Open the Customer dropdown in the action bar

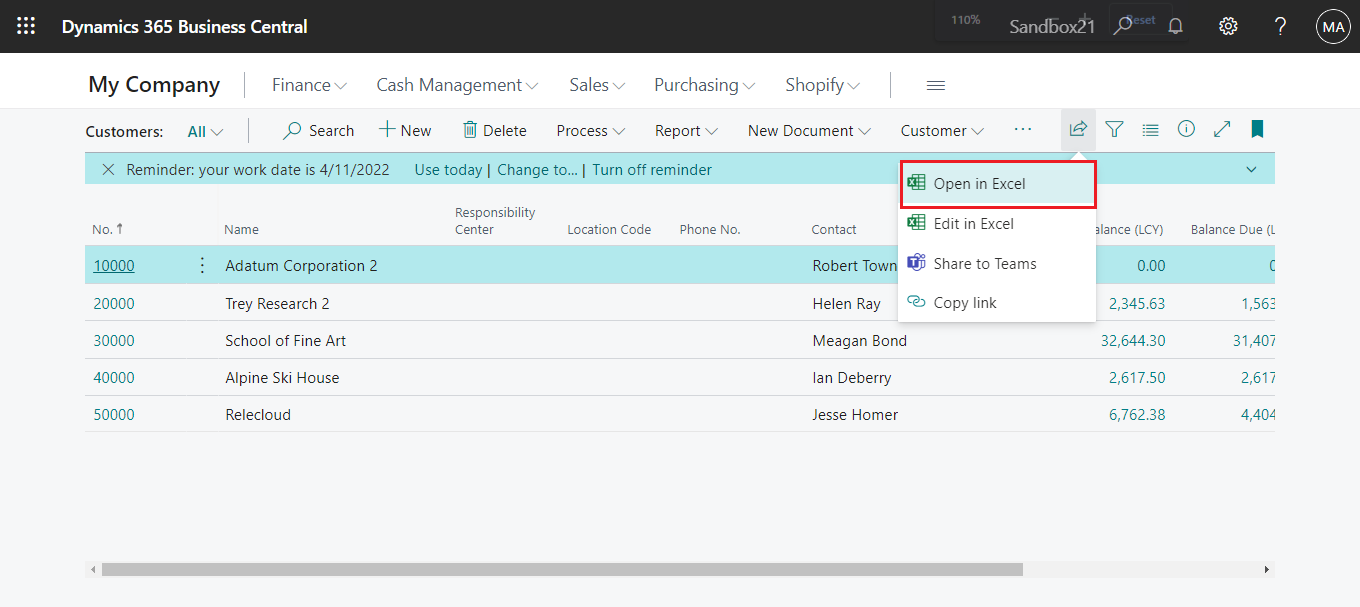941,130
